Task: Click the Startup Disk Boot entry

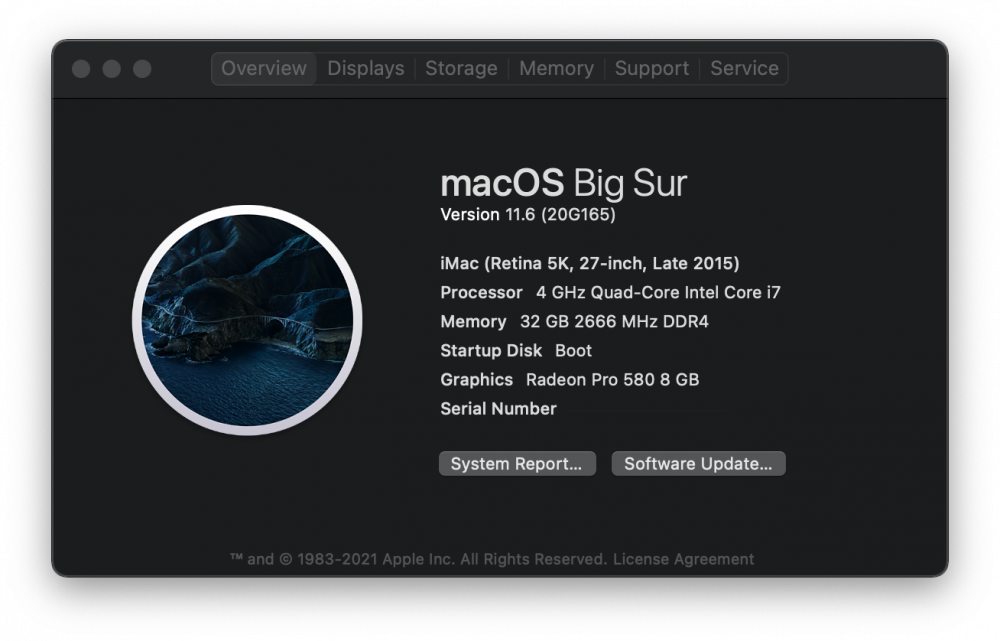Action: click(x=516, y=351)
